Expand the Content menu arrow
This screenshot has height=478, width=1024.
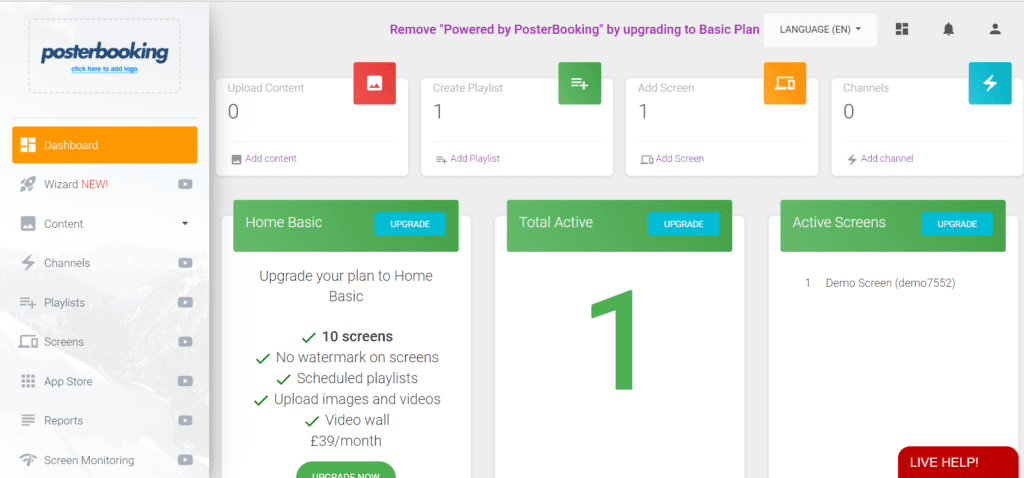tap(185, 223)
